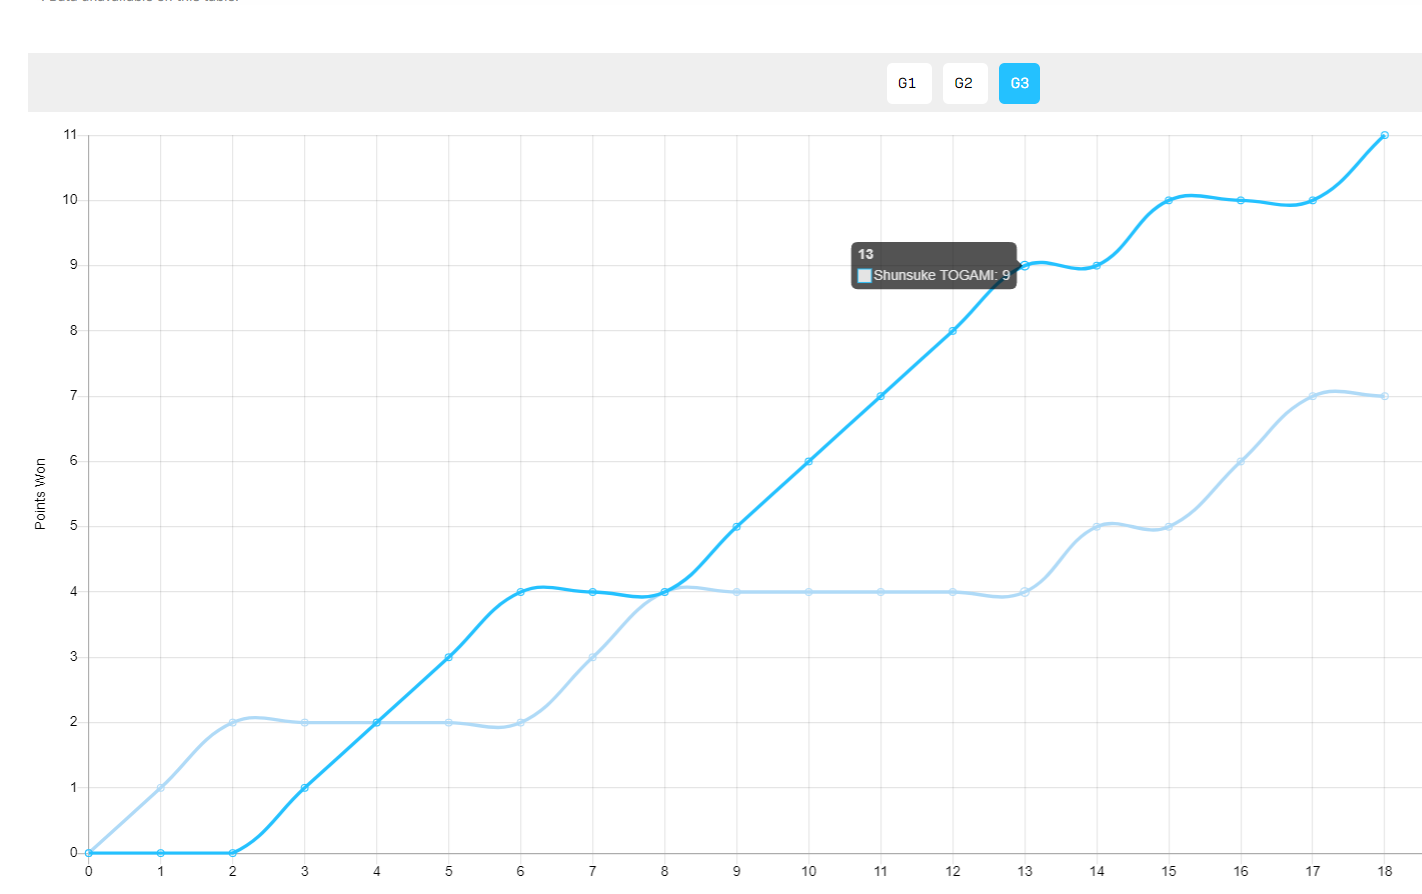This screenshot has width=1422, height=894.
Task: Click the dark line point at rally 9, value 5
Action: coord(737,526)
